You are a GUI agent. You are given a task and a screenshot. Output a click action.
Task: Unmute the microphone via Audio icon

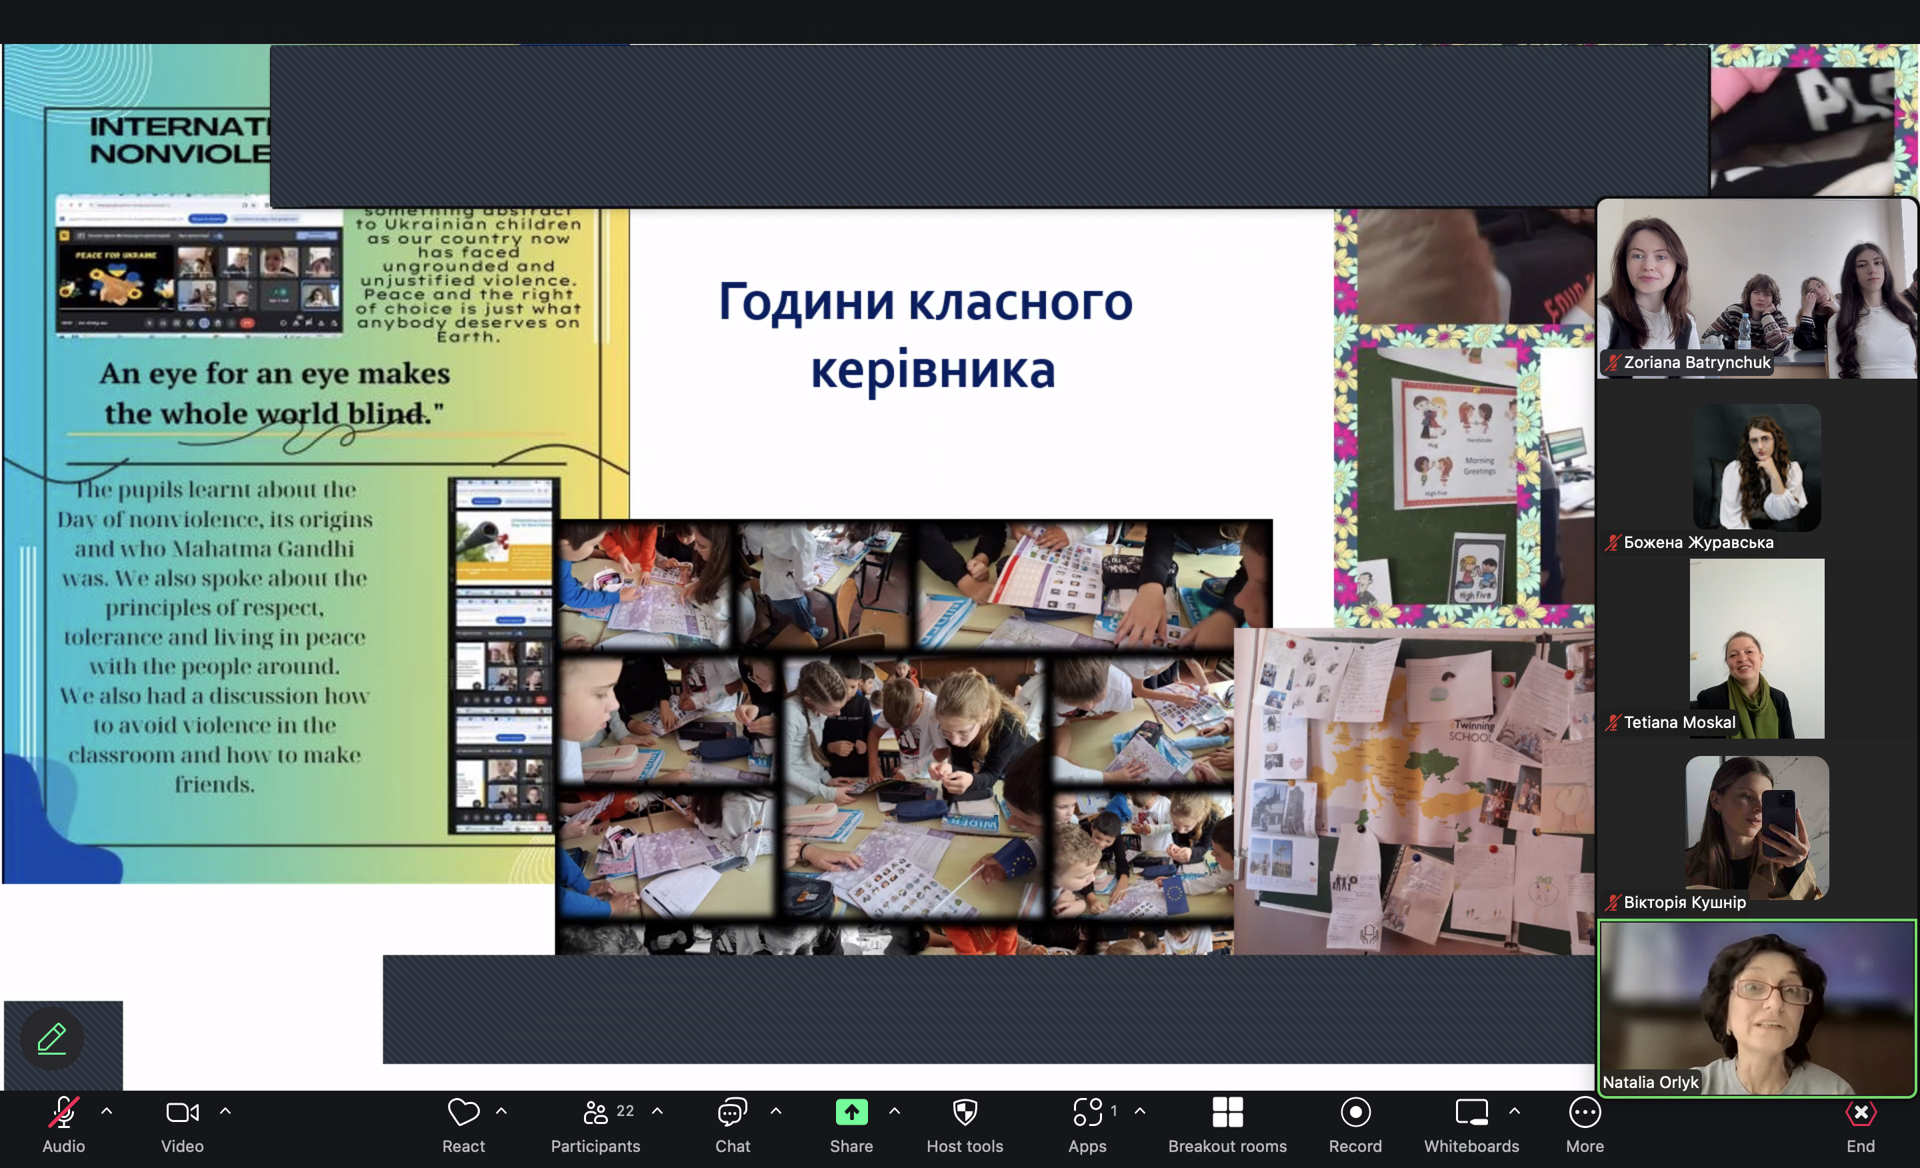(x=64, y=1113)
